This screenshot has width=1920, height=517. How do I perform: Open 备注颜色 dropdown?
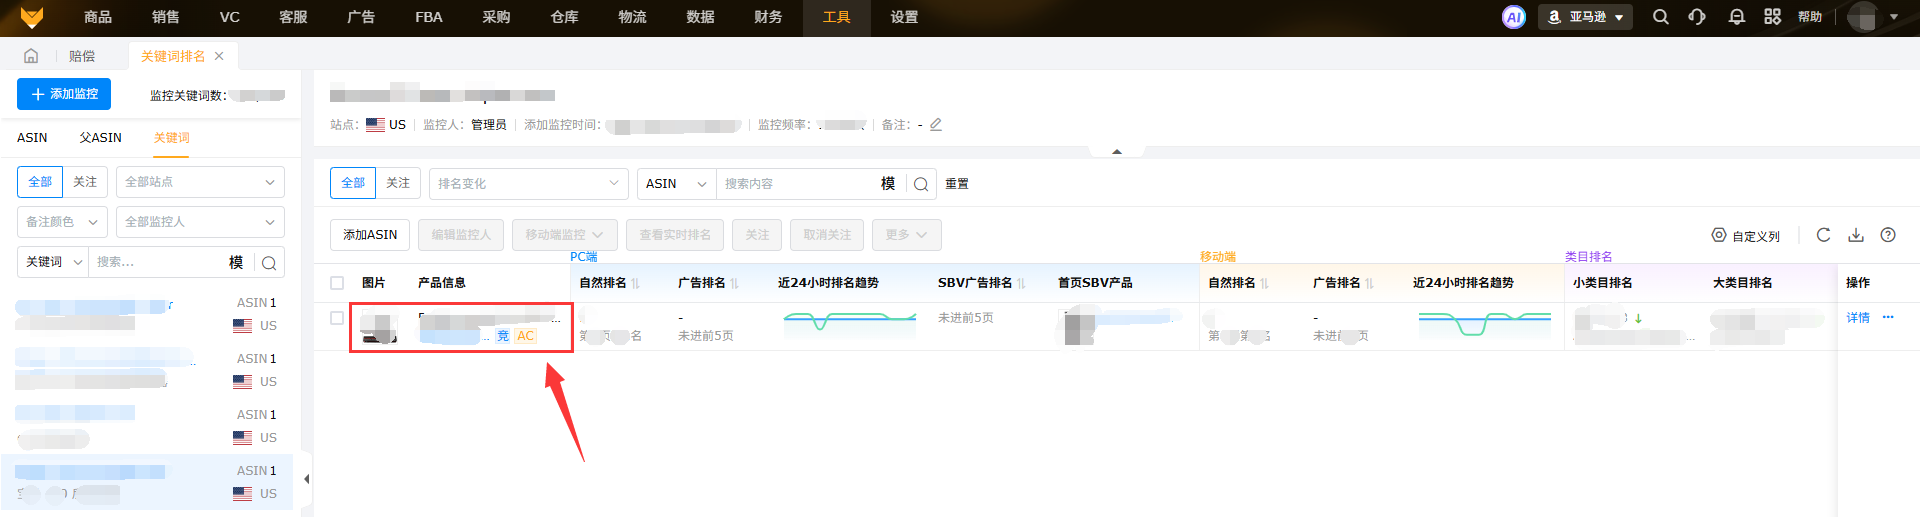(62, 222)
